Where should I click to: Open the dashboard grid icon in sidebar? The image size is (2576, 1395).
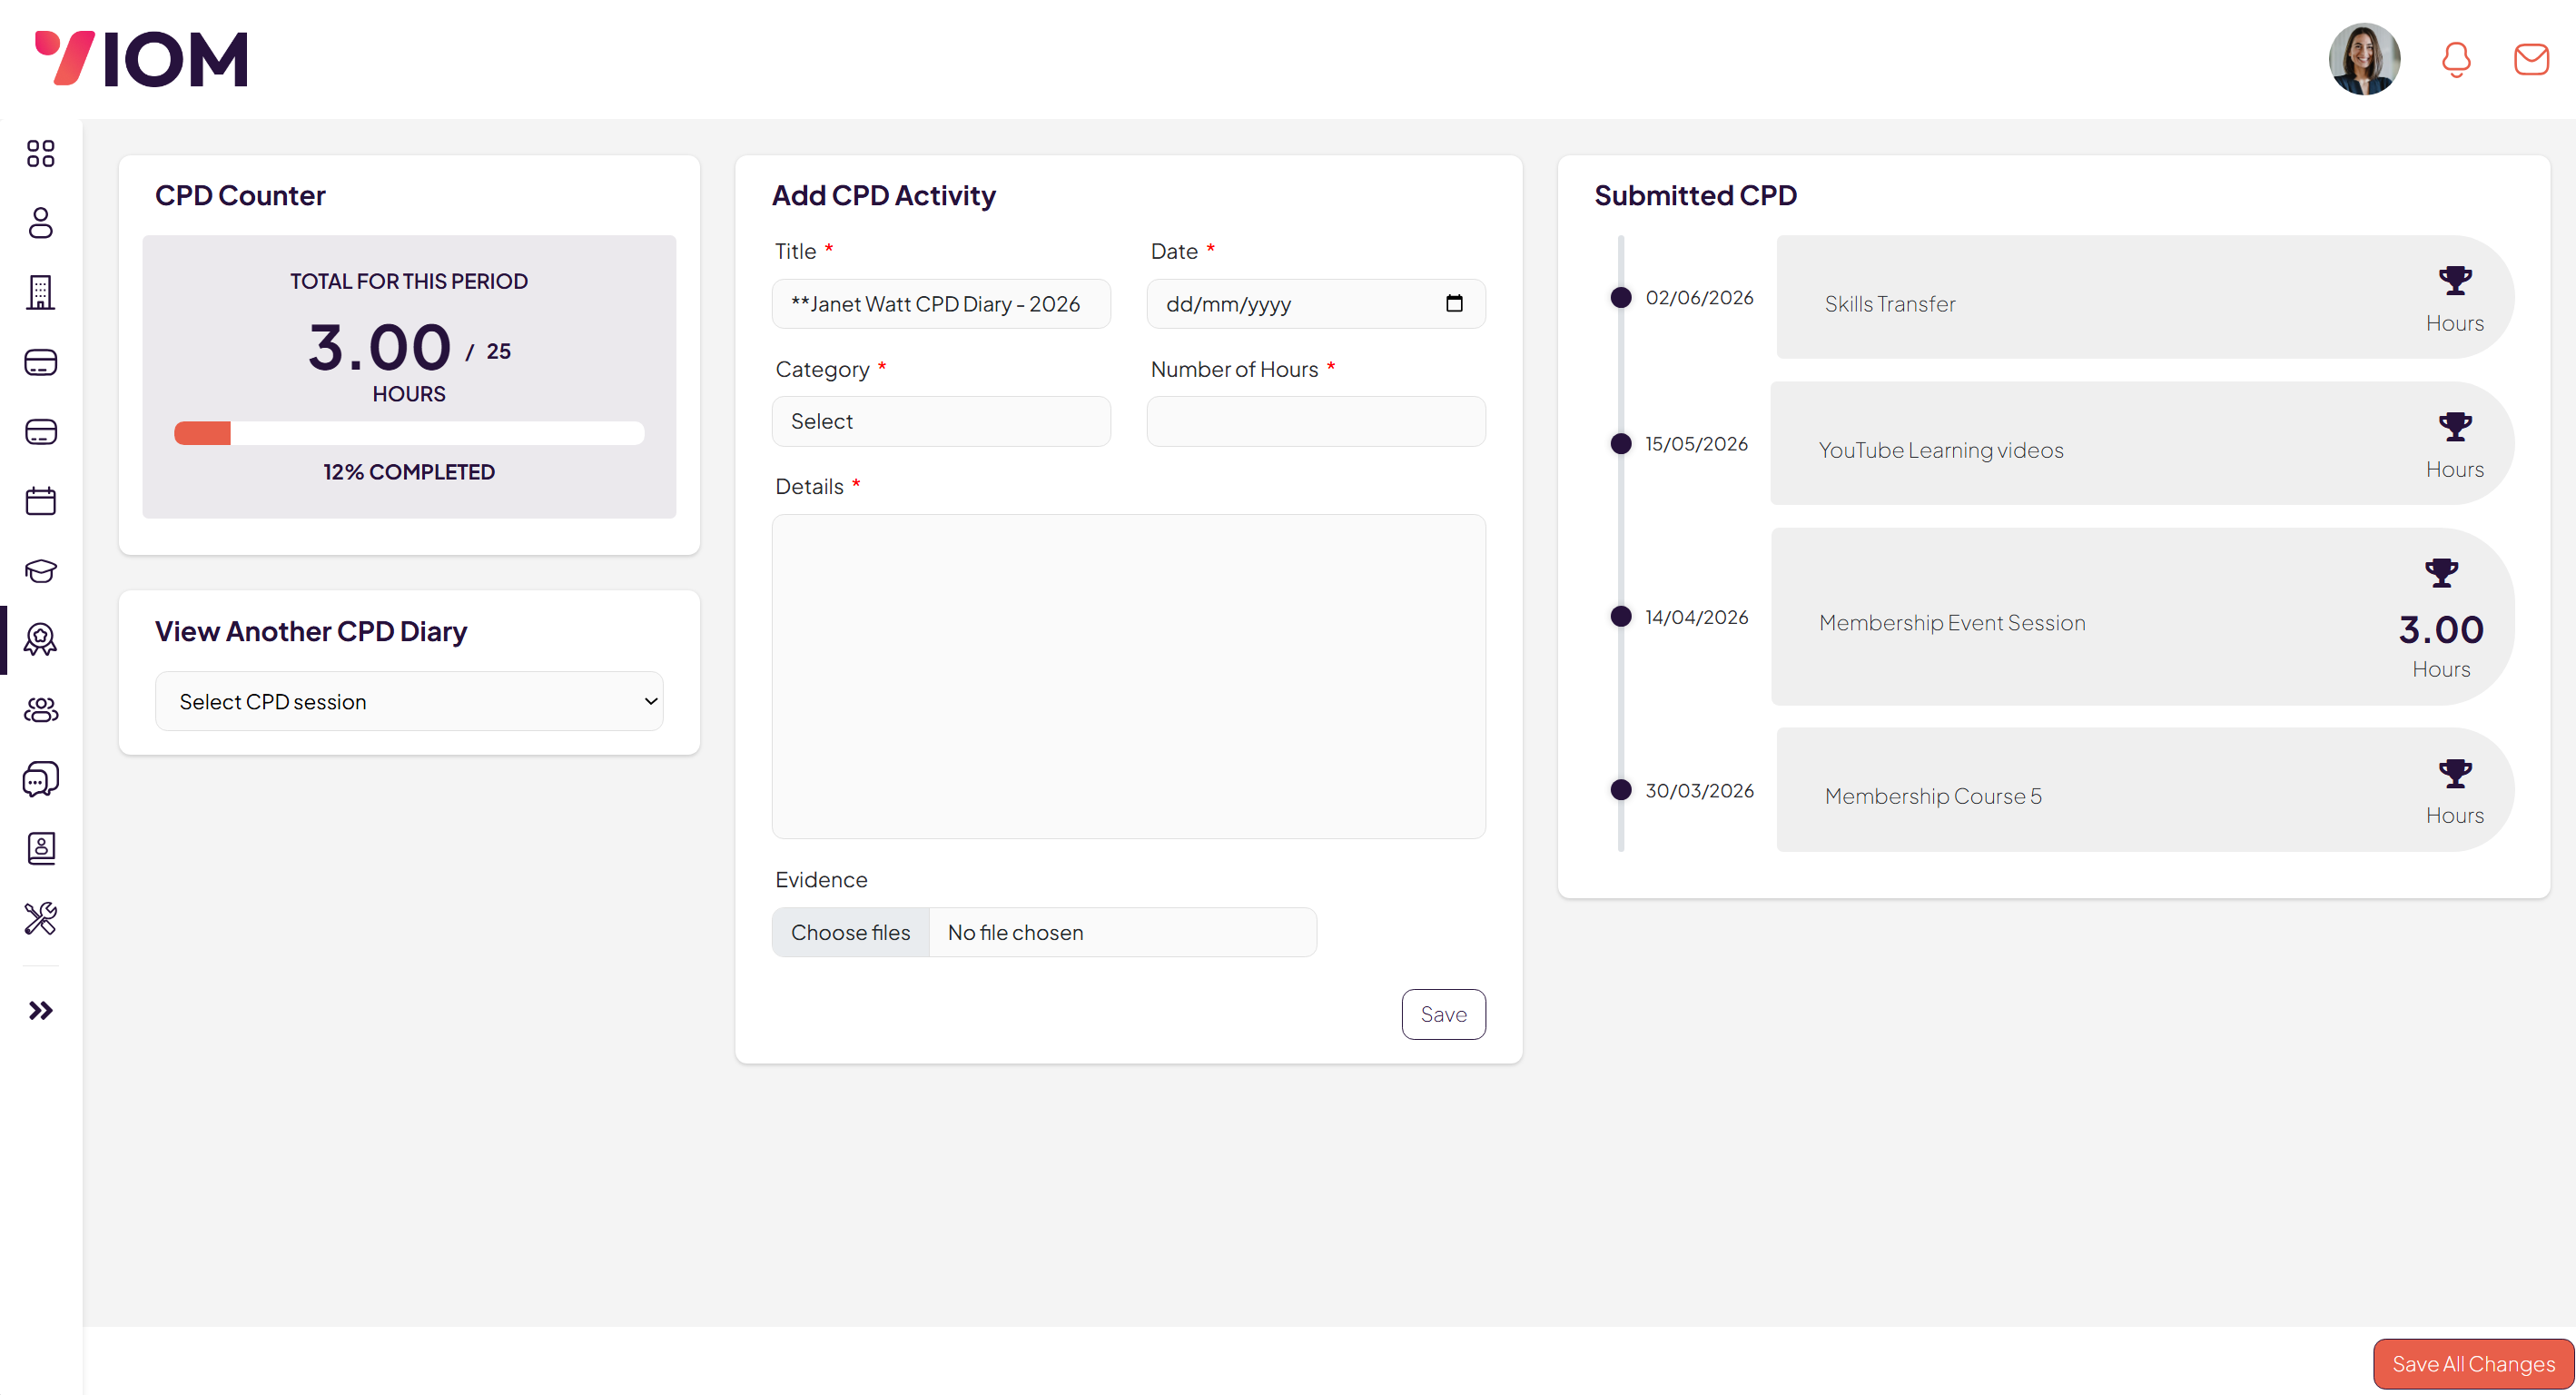point(41,153)
